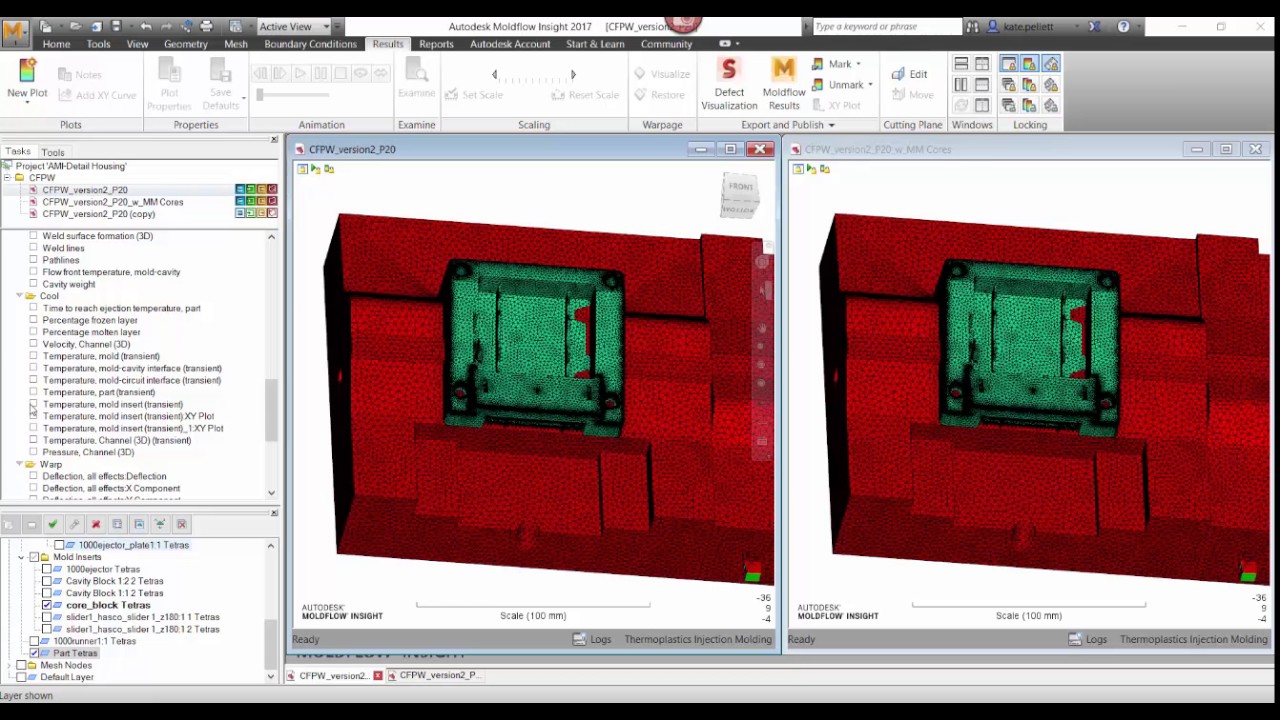The width and height of the screenshot is (1280, 720).
Task: Enable the Weld lines result checkbox
Action: (x=33, y=248)
